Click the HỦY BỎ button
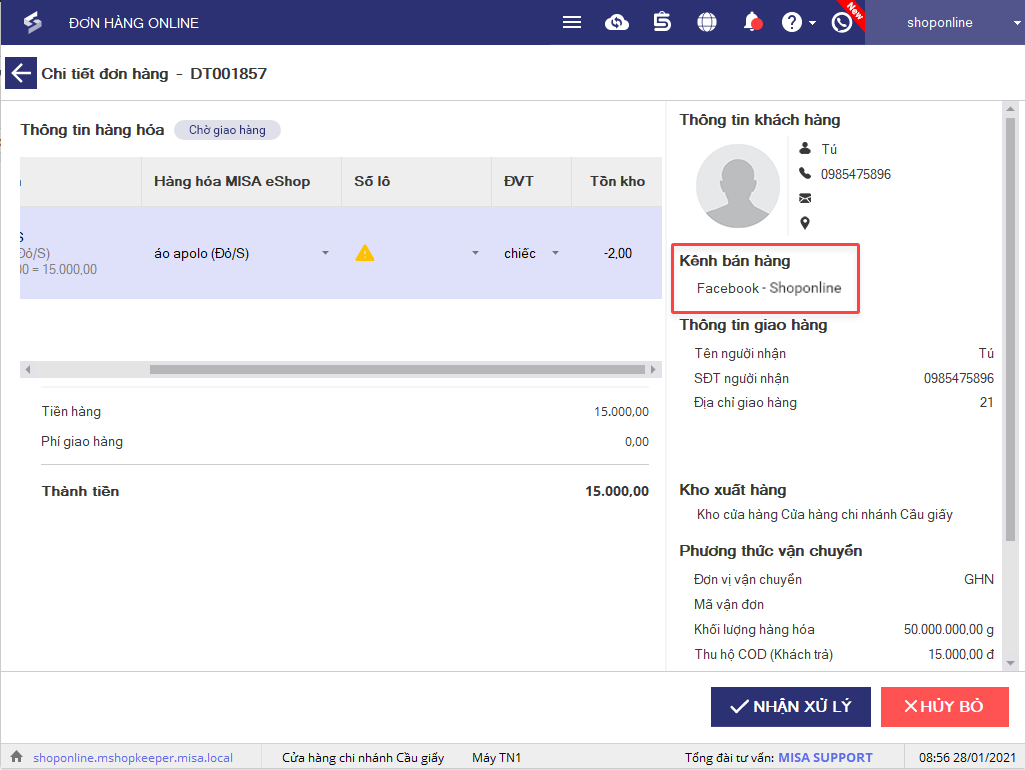The width and height of the screenshot is (1025, 770). [945, 707]
